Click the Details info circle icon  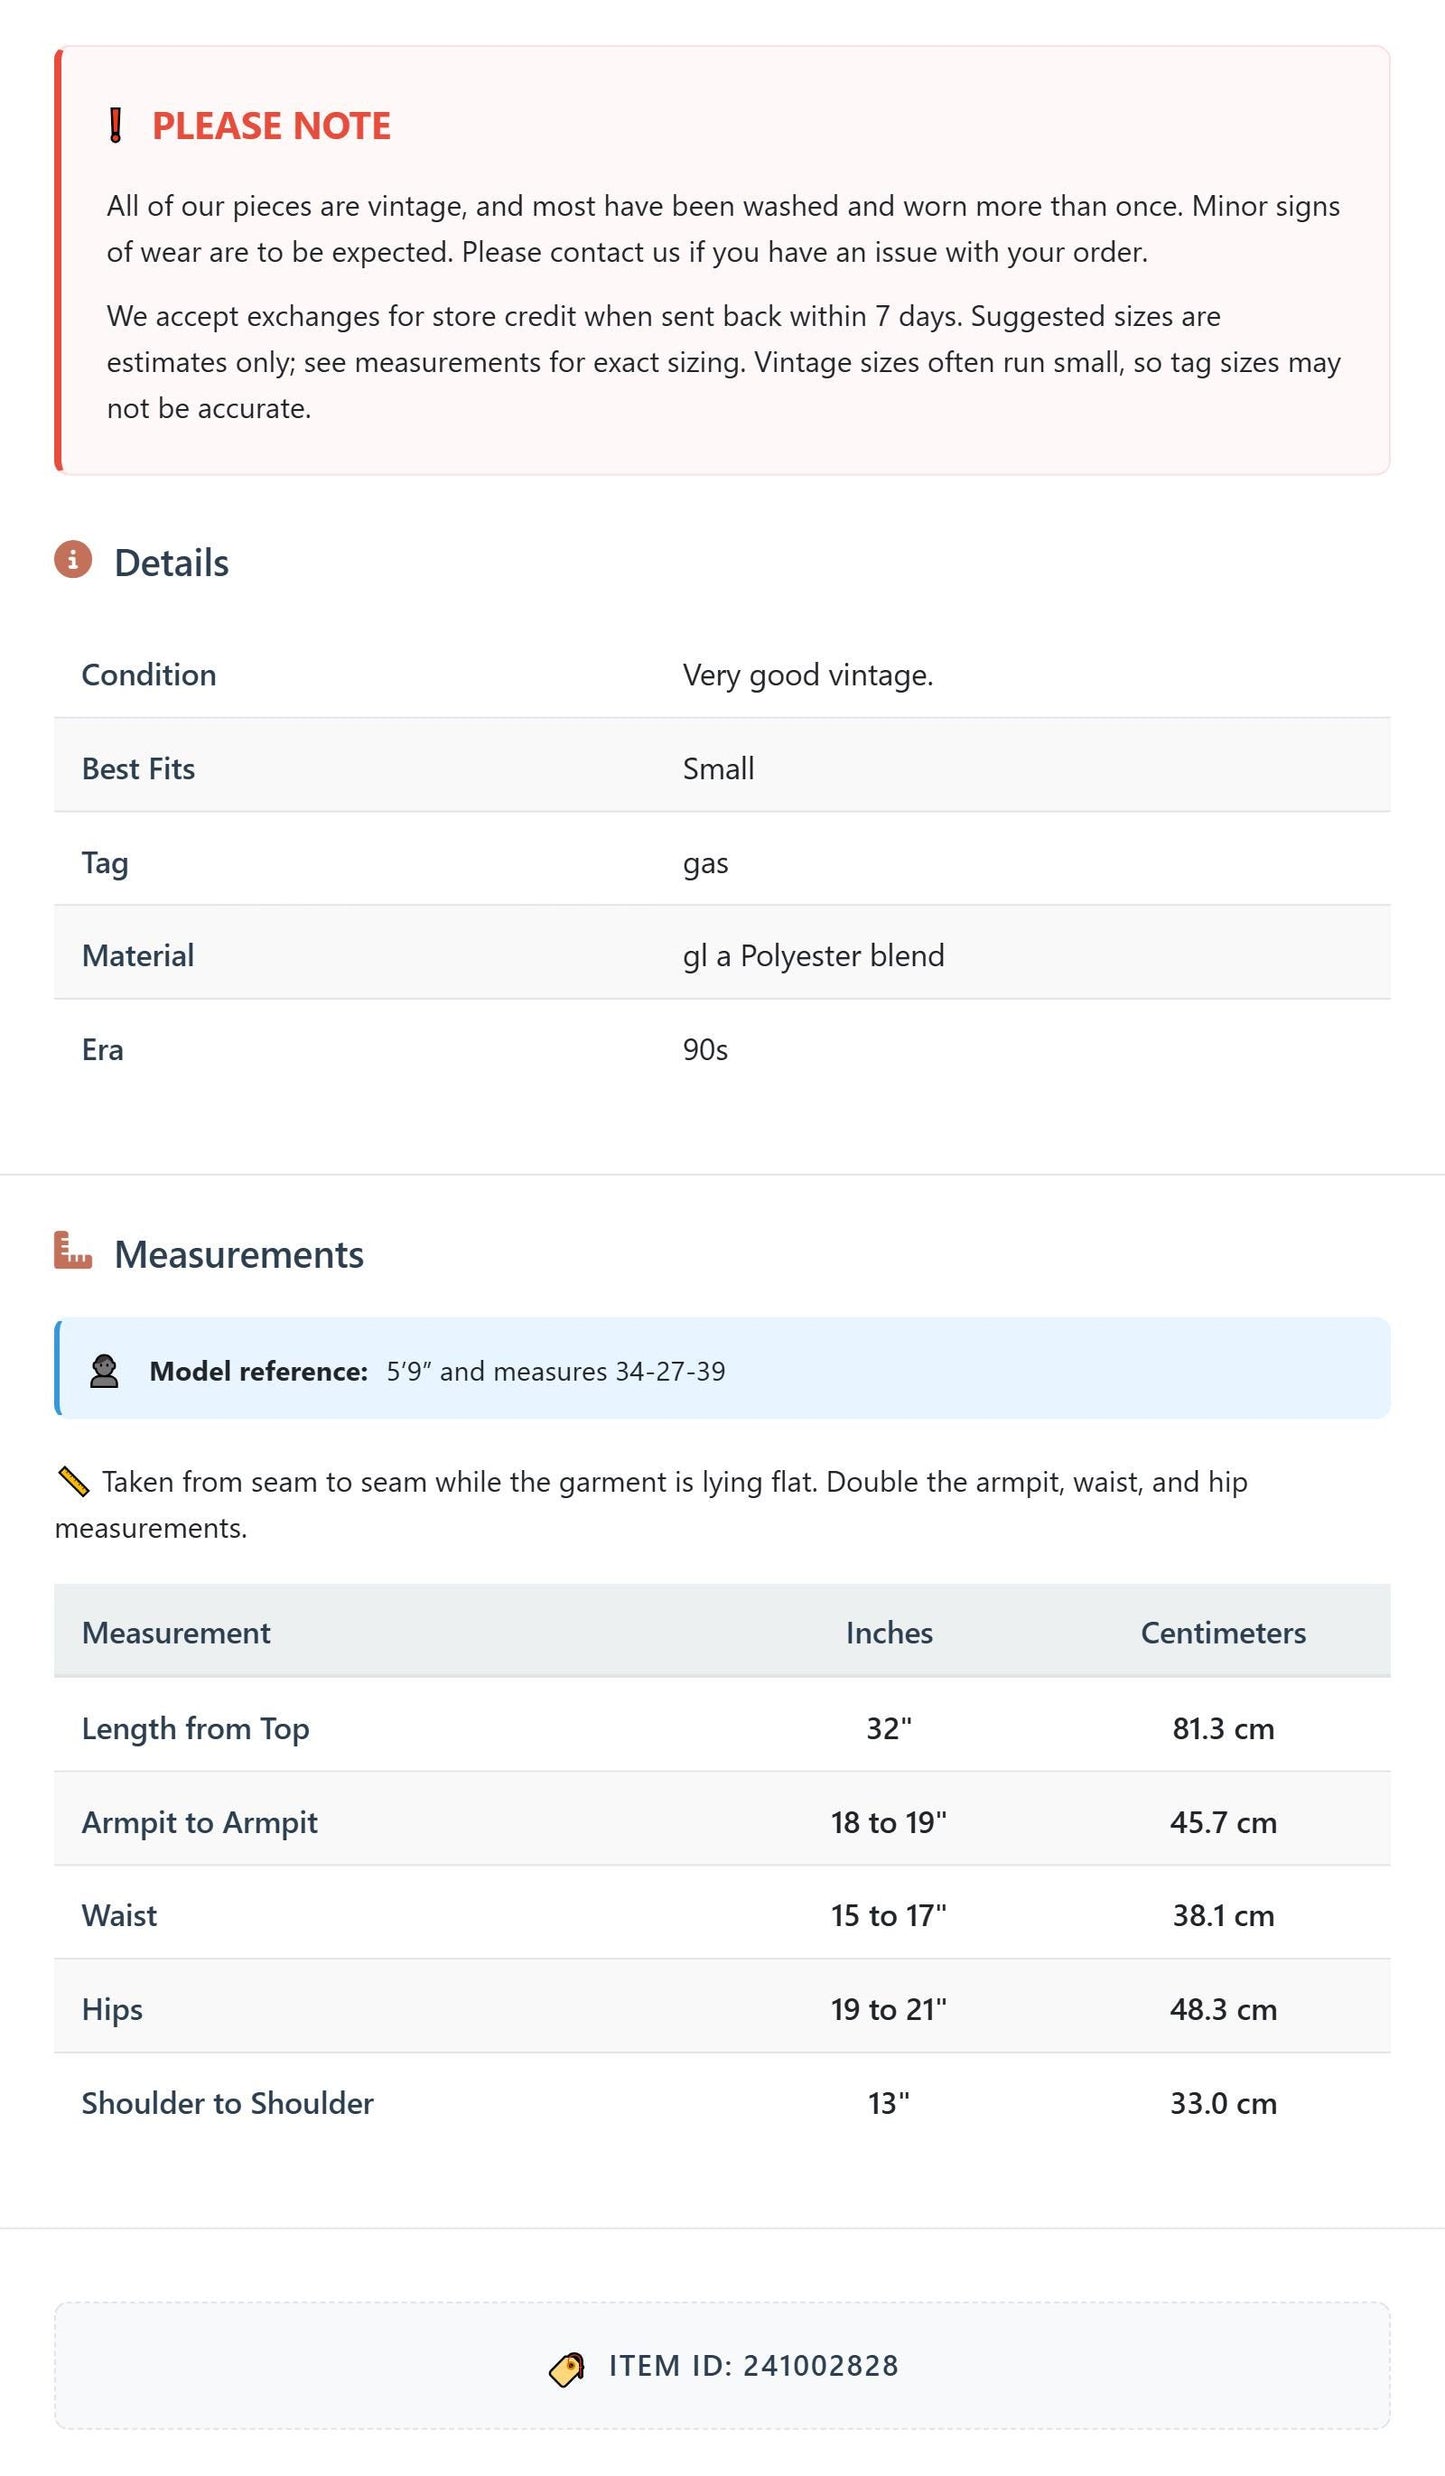[x=73, y=560]
